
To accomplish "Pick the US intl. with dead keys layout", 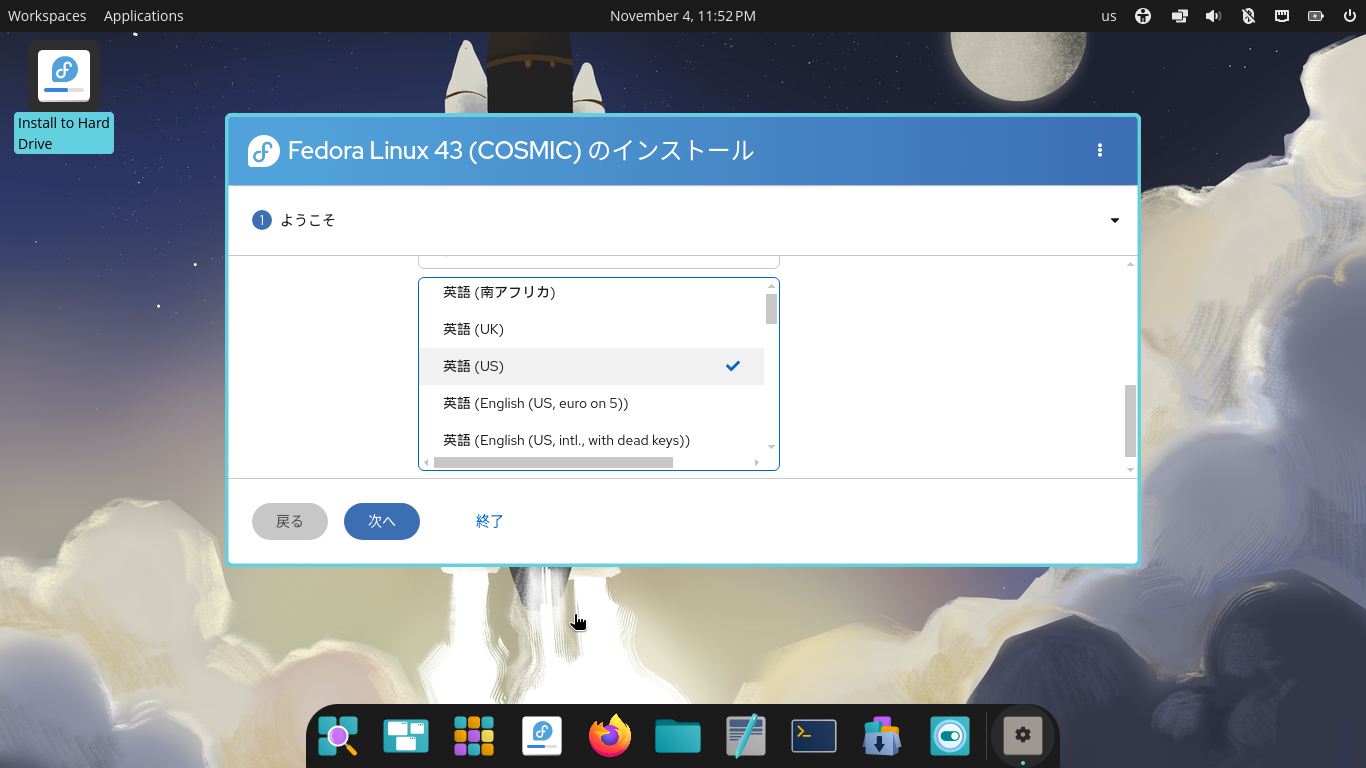I will point(591,440).
